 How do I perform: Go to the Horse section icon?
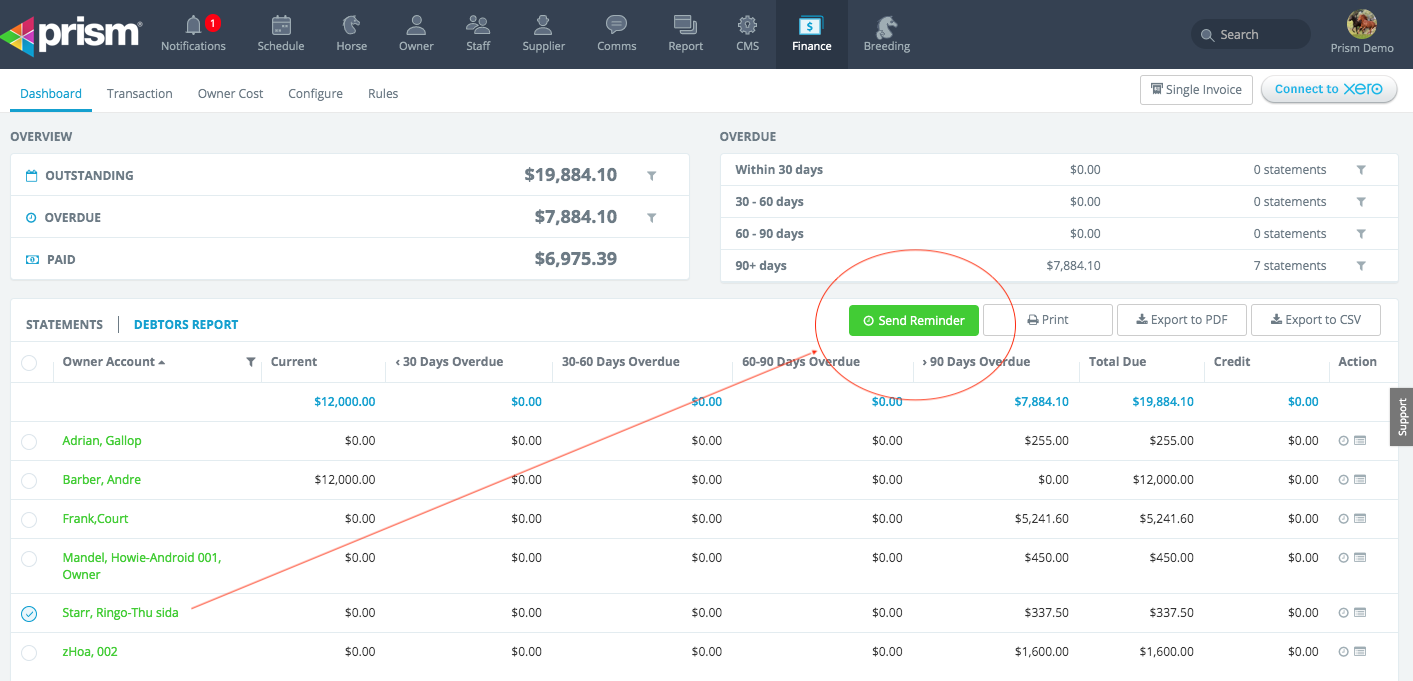coord(352,24)
